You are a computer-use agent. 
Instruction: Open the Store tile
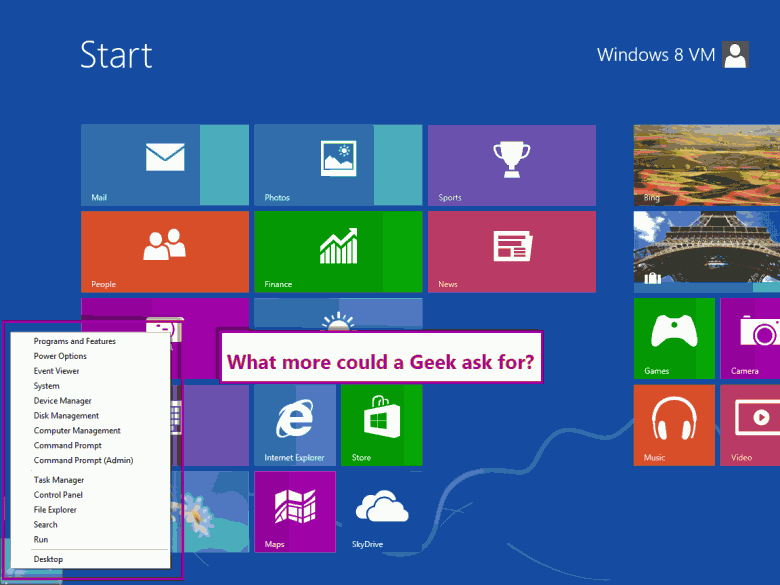[x=382, y=425]
